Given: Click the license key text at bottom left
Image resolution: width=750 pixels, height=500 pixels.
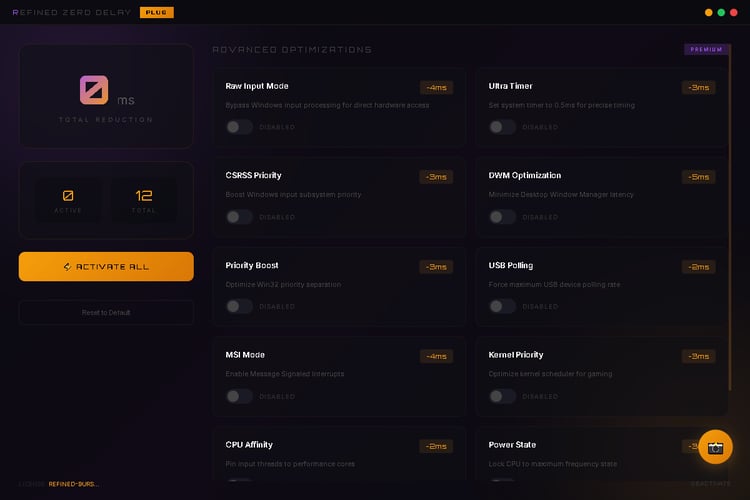Looking at the screenshot, I should click(74, 484).
